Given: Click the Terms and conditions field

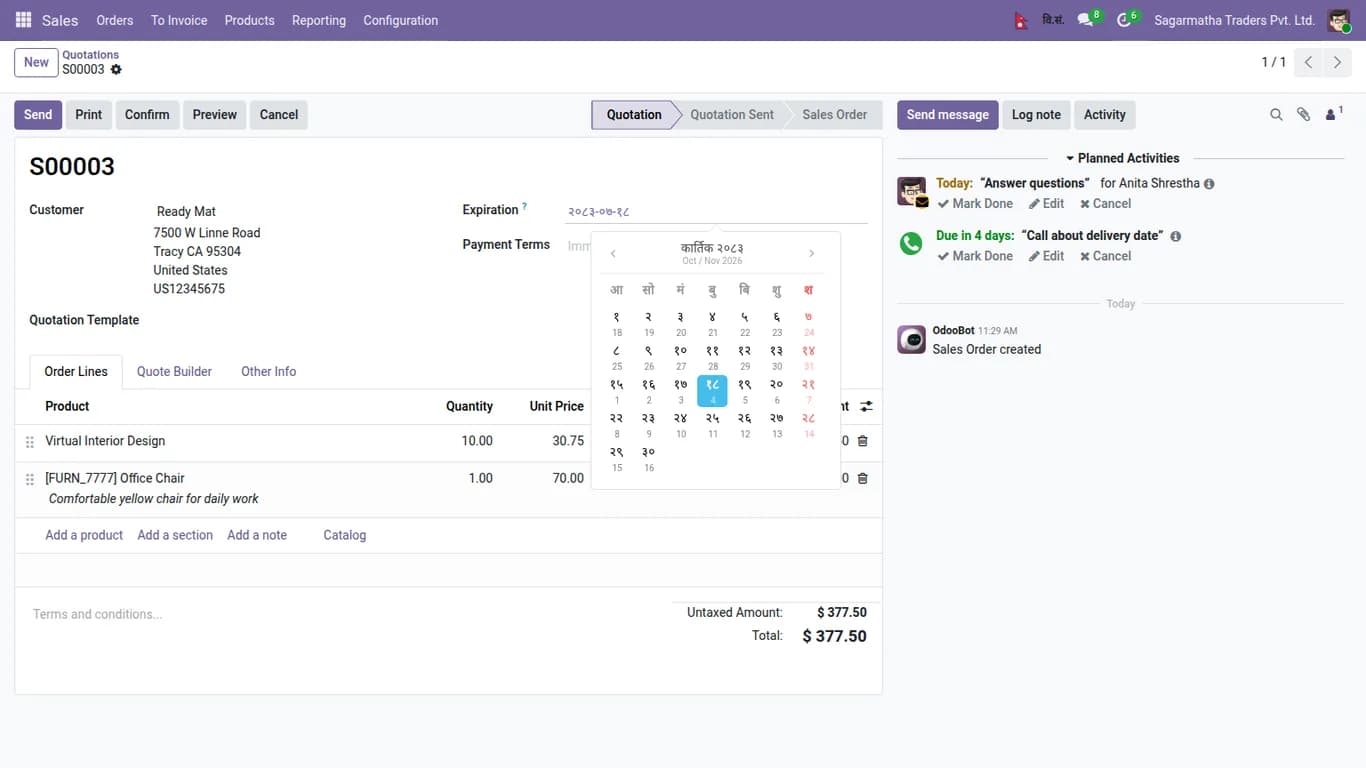Looking at the screenshot, I should (x=340, y=614).
